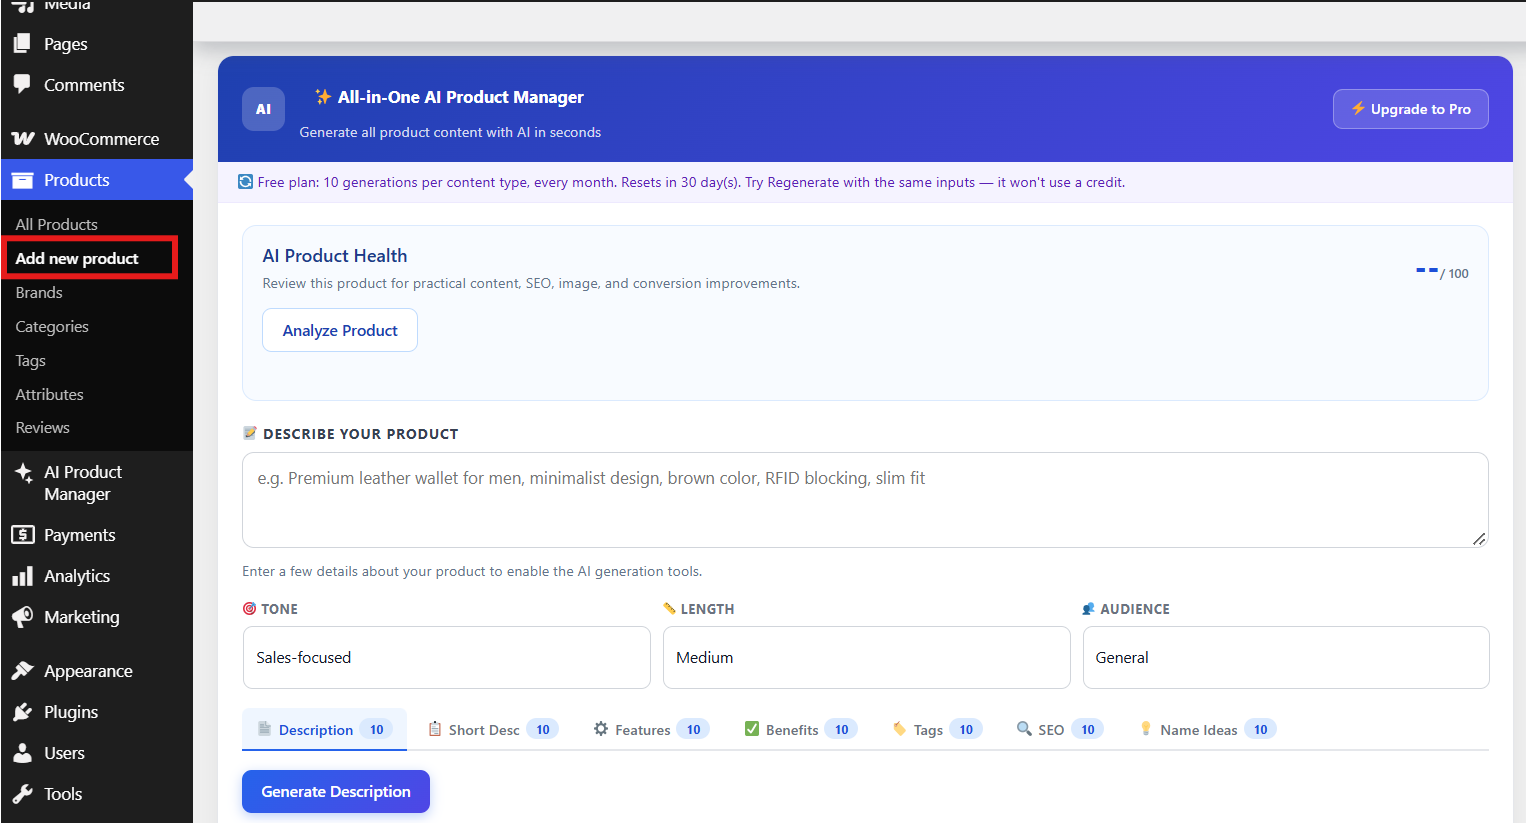Open Brands submenu link
This screenshot has width=1526, height=823.
(x=39, y=292)
